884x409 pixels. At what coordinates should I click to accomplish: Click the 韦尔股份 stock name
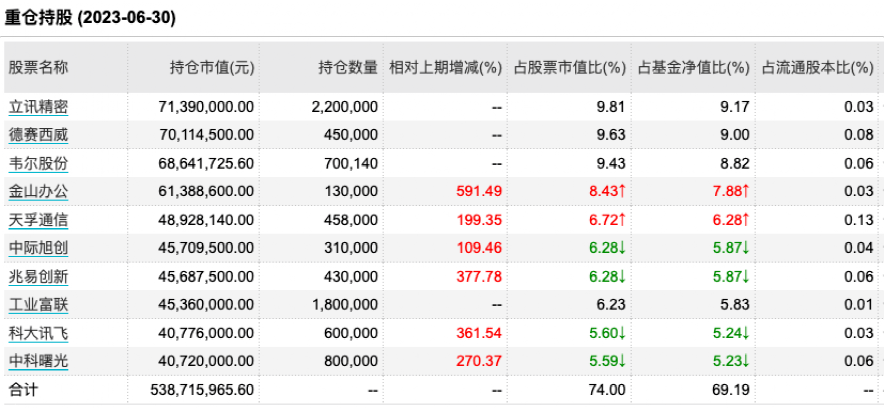point(38,163)
